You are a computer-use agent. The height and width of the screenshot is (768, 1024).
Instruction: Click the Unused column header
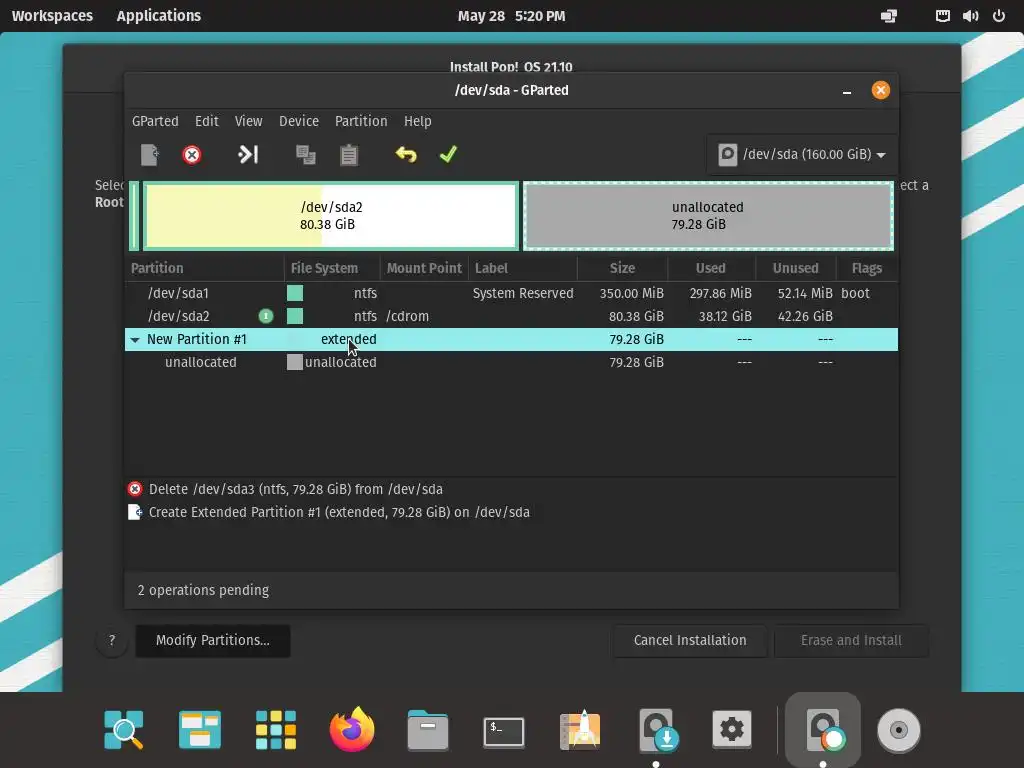coord(795,268)
